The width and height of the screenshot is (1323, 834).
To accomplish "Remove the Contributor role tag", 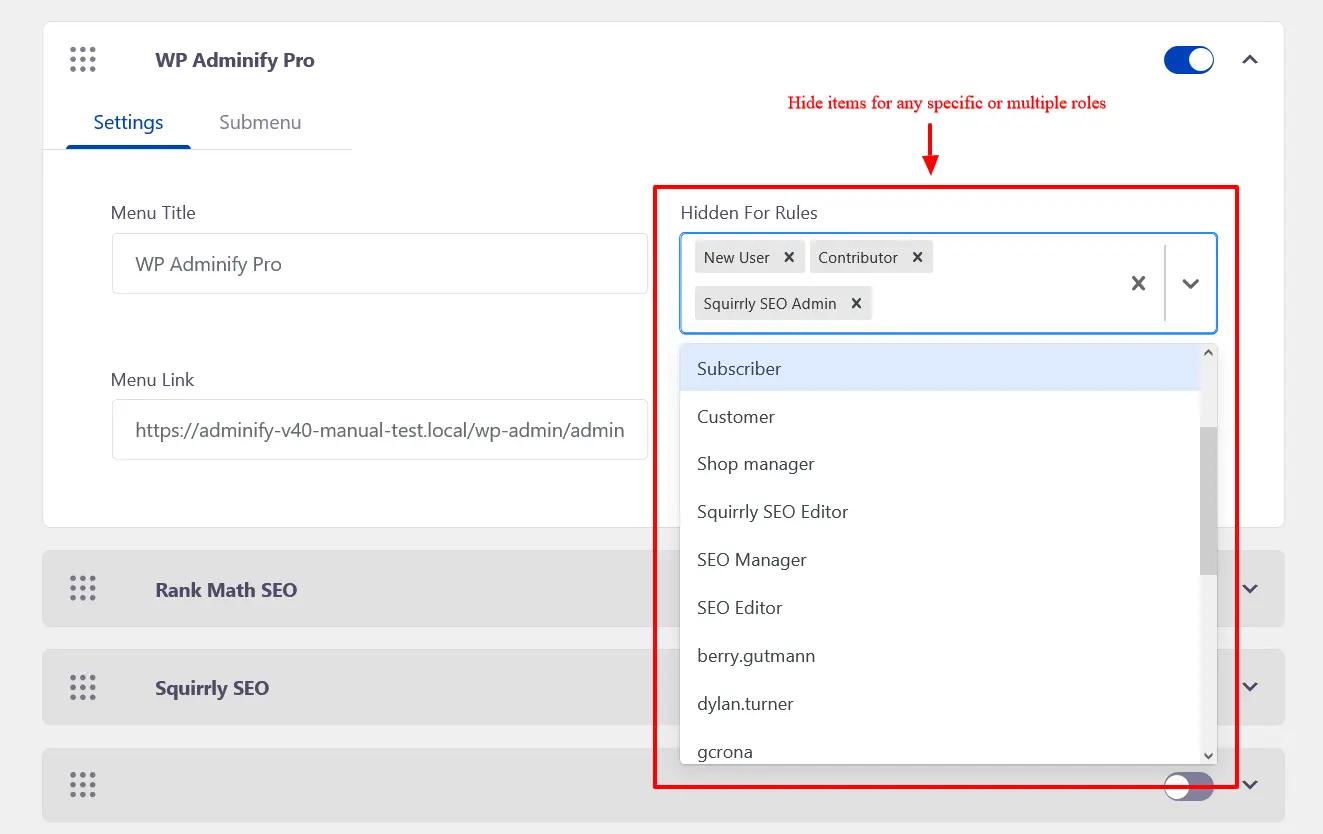I will coord(917,257).
